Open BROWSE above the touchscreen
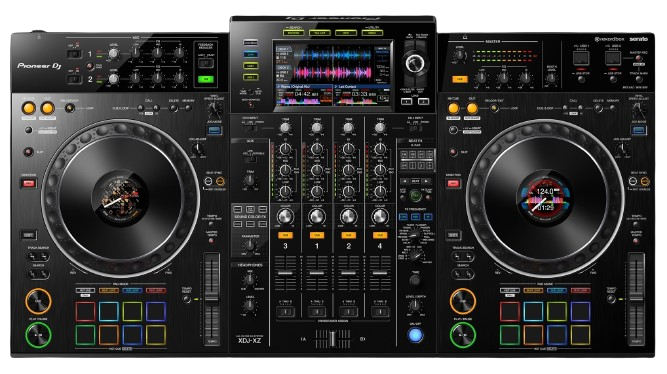Image resolution: width=667 pixels, height=374 pixels. pos(294,33)
